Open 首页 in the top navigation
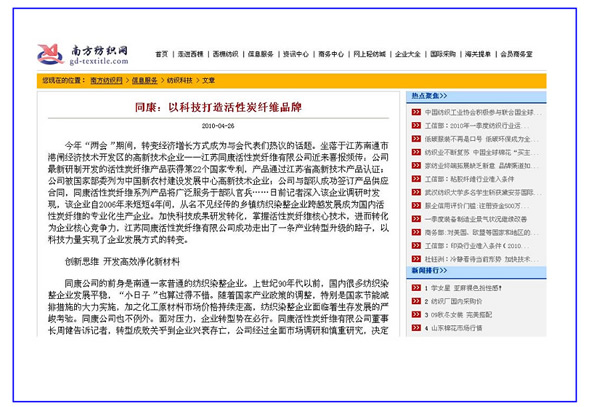This screenshot has height=407, width=600. (x=161, y=54)
